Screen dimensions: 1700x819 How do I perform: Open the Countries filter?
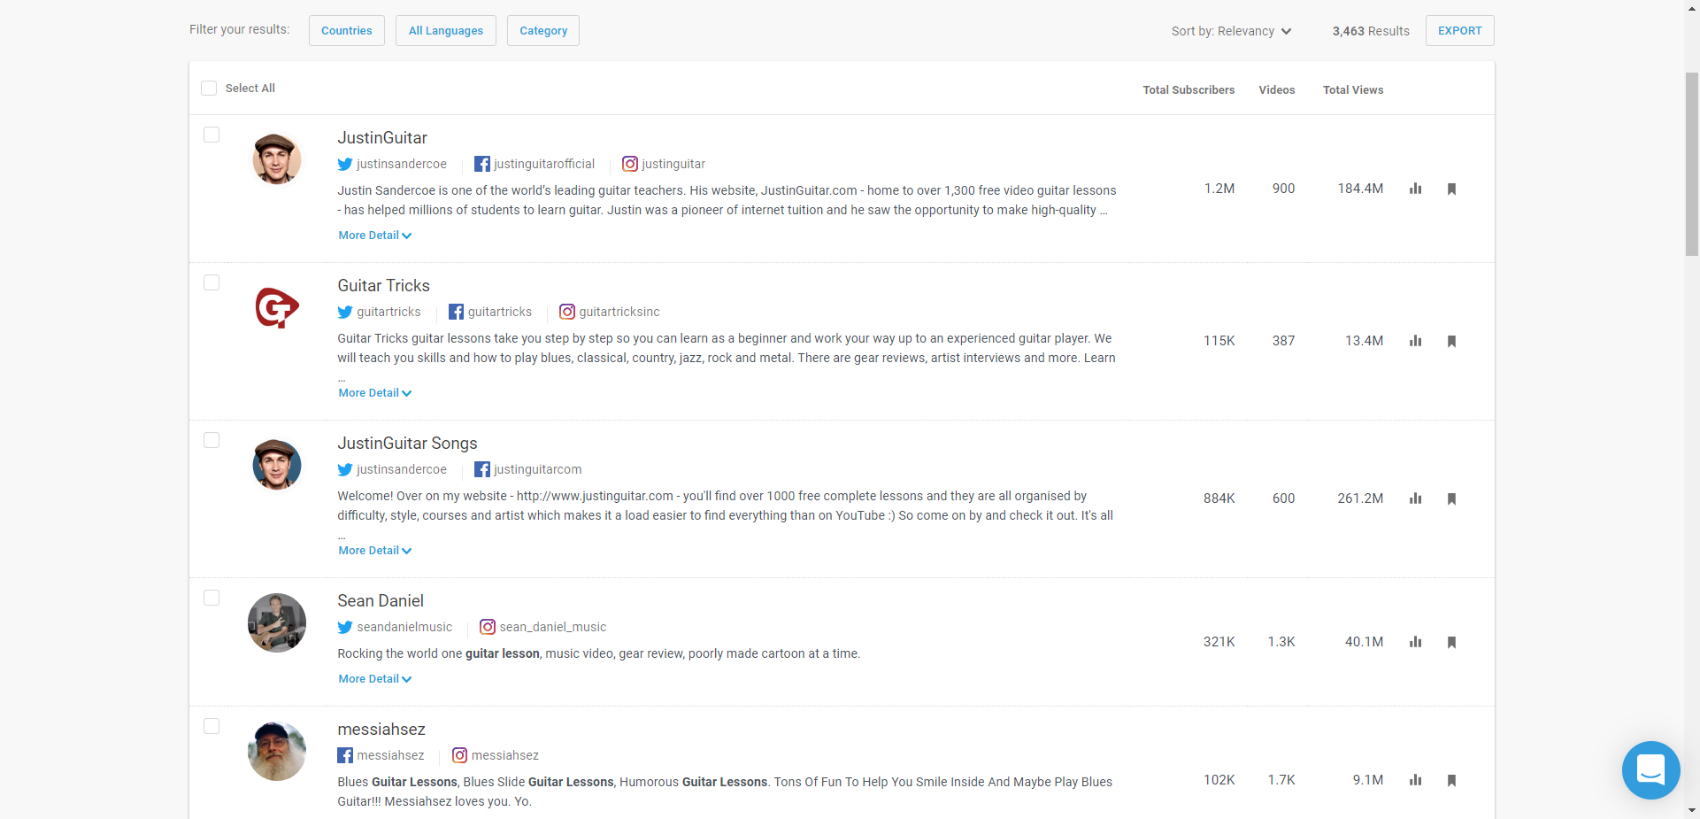(x=347, y=30)
